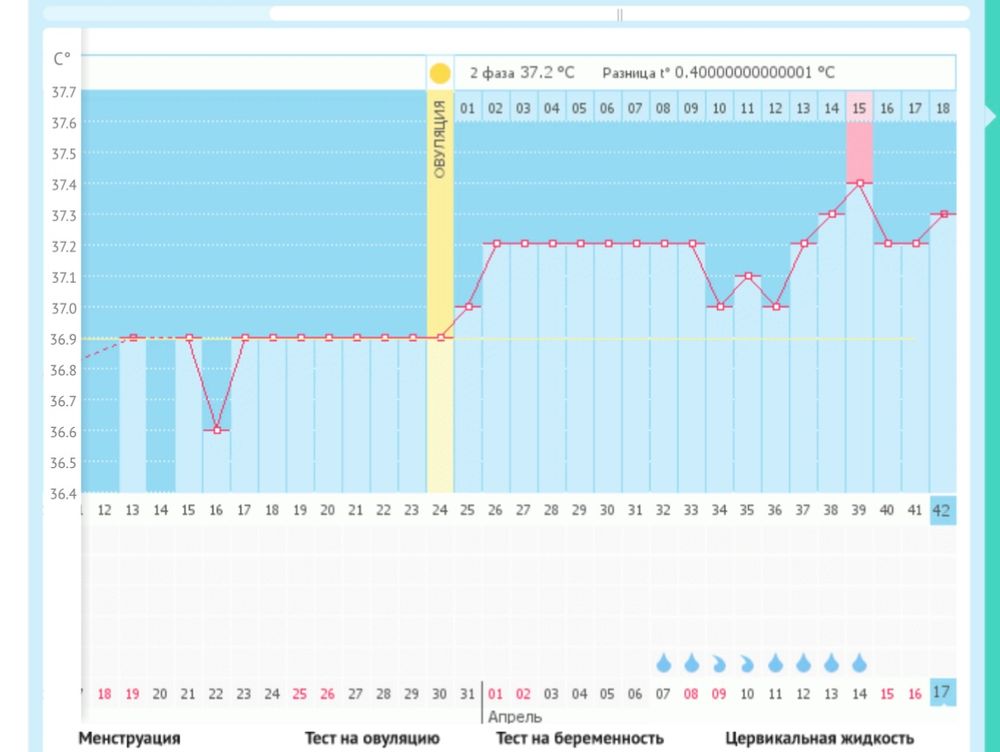Click the Тест на овуляцию label
This screenshot has width=1000, height=752.
[x=372, y=738]
